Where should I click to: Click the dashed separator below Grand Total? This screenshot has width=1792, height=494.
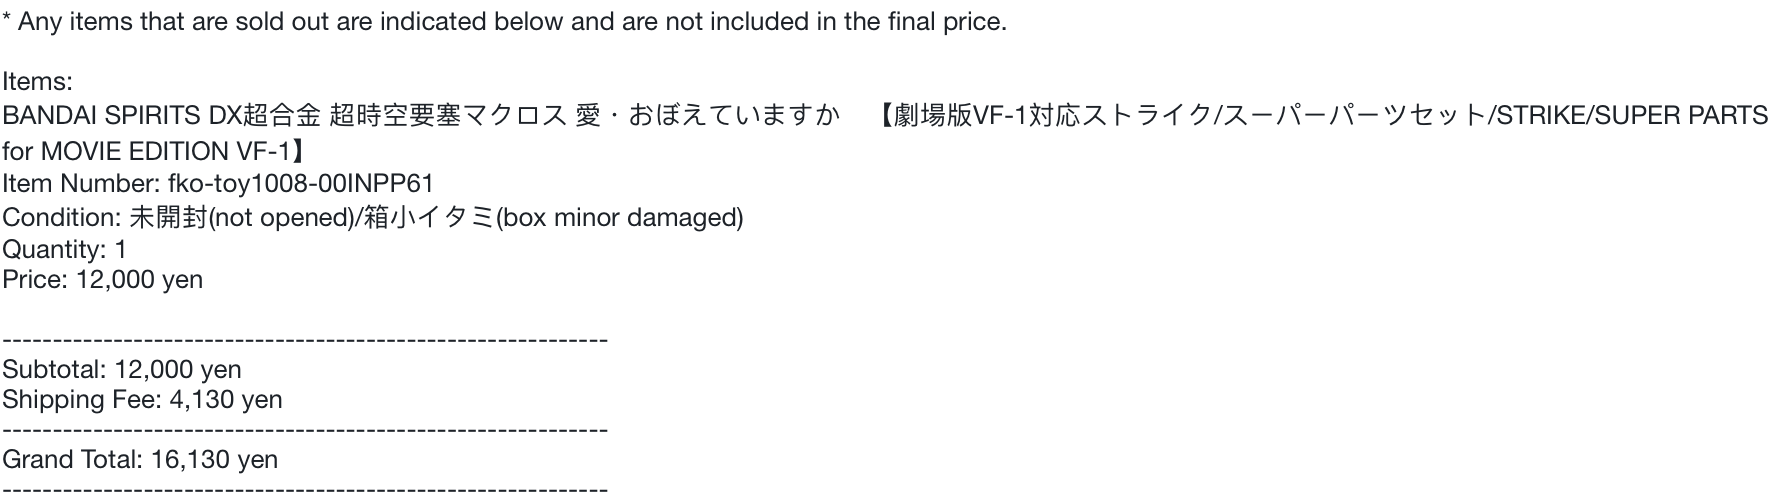pos(305,489)
